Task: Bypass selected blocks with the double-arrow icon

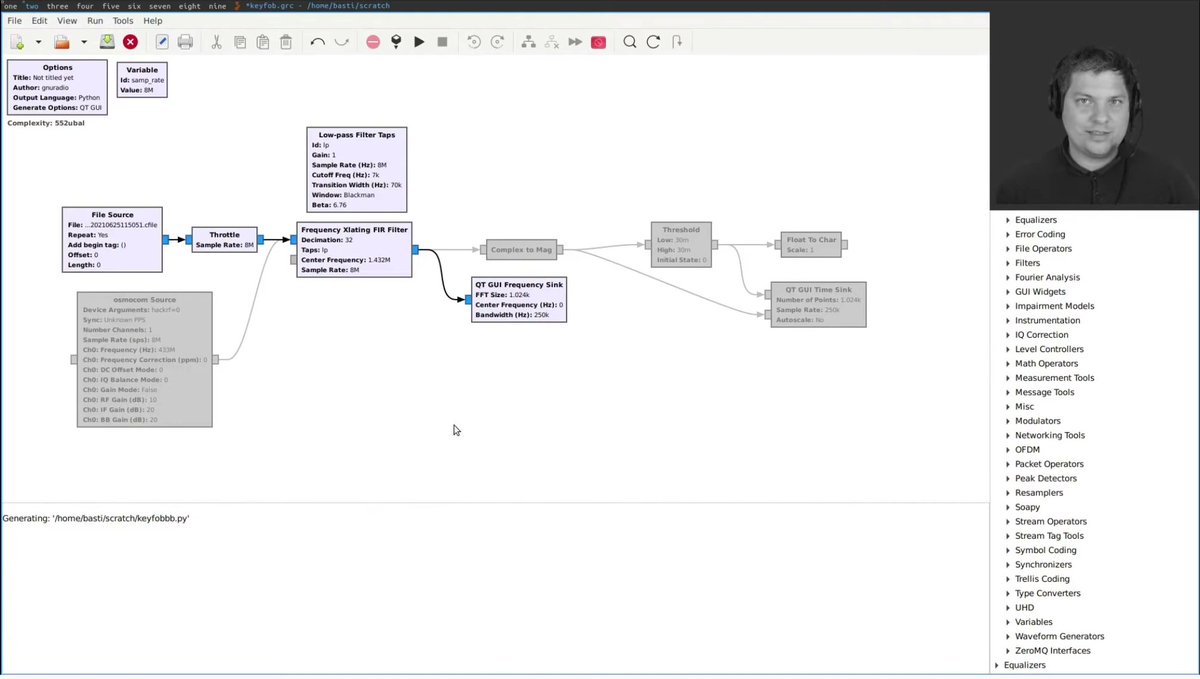Action: [x=575, y=42]
